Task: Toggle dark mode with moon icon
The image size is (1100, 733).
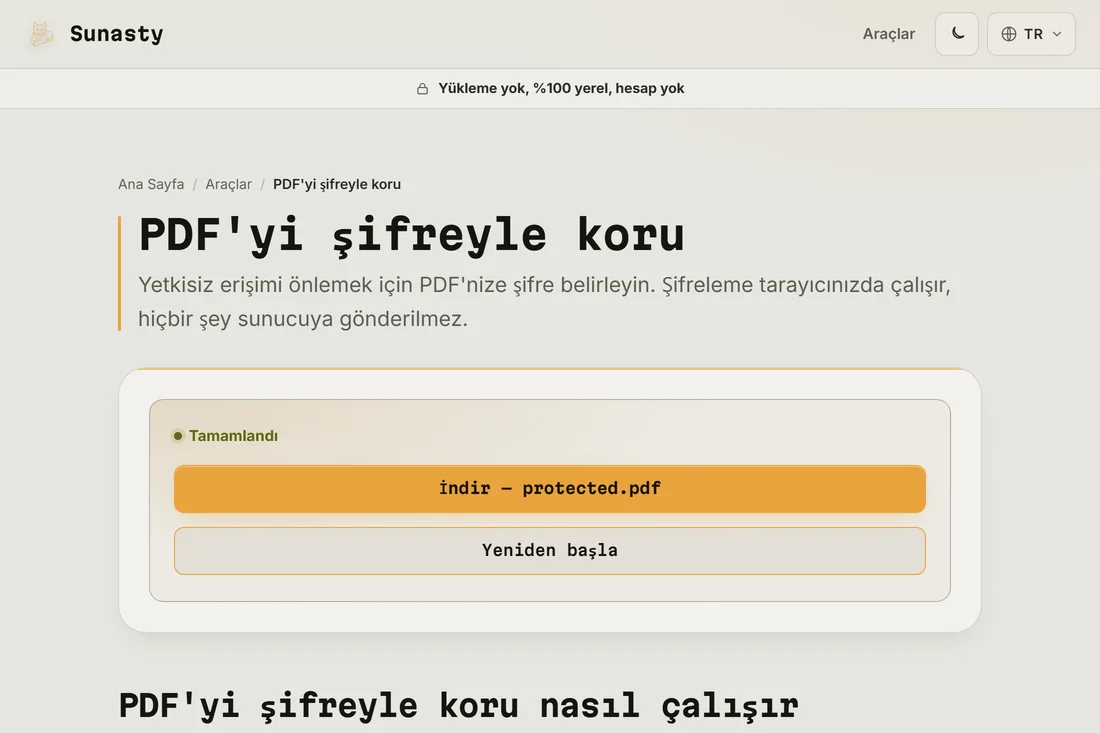Action: pos(957,34)
